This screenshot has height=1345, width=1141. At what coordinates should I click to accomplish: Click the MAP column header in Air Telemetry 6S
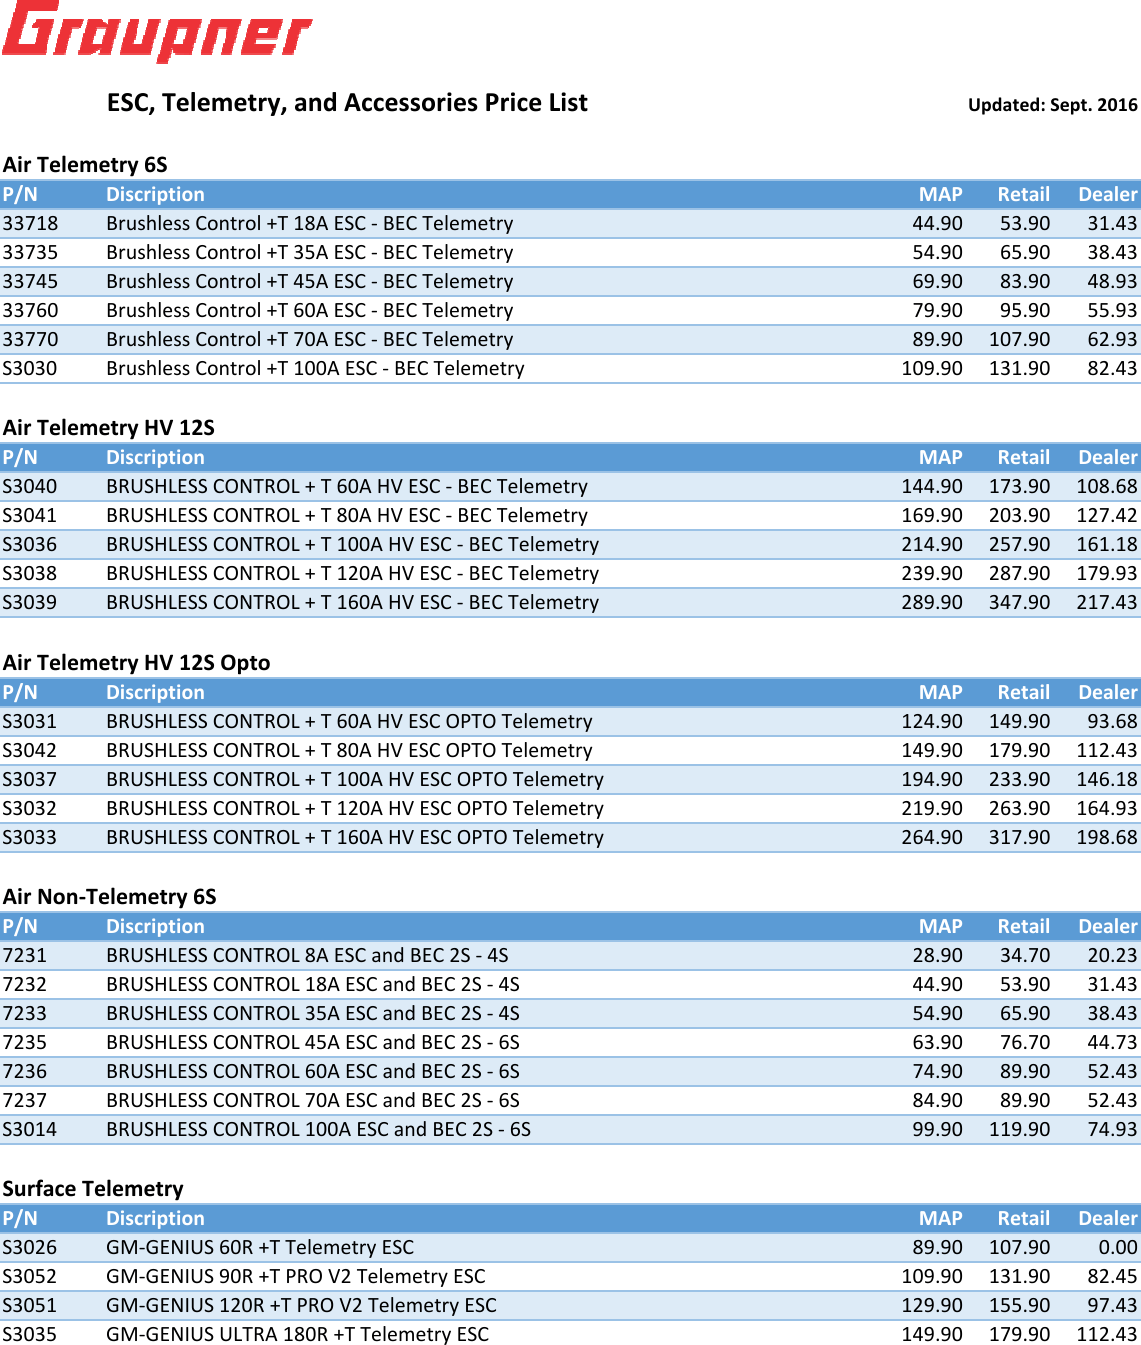click(940, 194)
